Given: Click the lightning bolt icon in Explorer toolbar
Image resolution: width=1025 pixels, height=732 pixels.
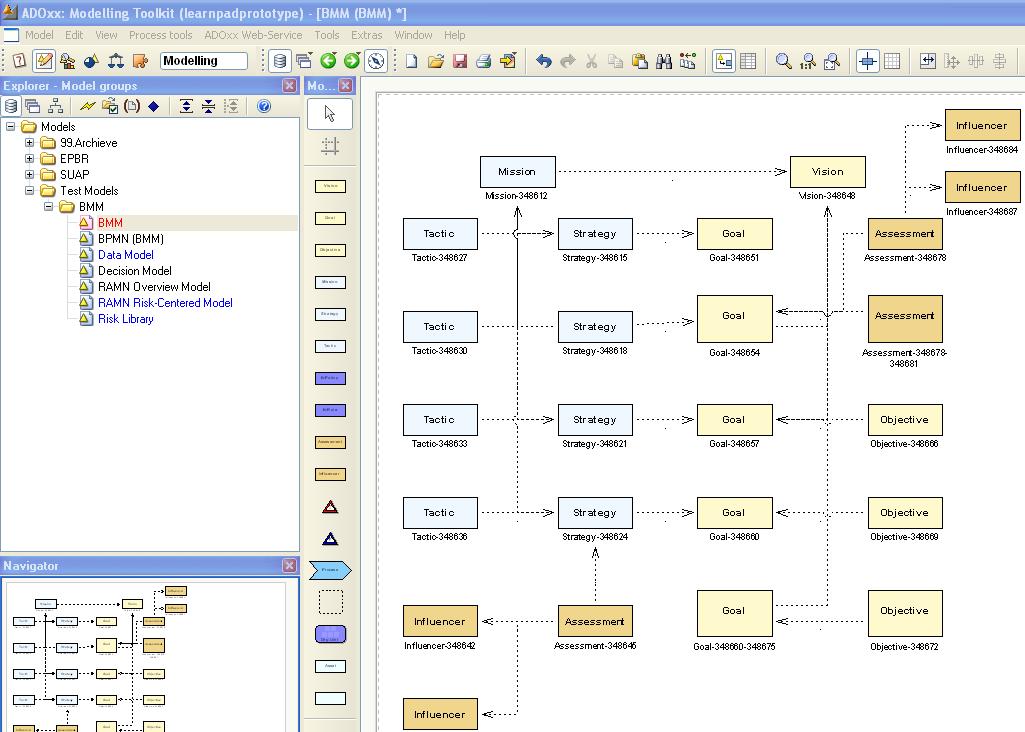Looking at the screenshot, I should pyautogui.click(x=87, y=106).
